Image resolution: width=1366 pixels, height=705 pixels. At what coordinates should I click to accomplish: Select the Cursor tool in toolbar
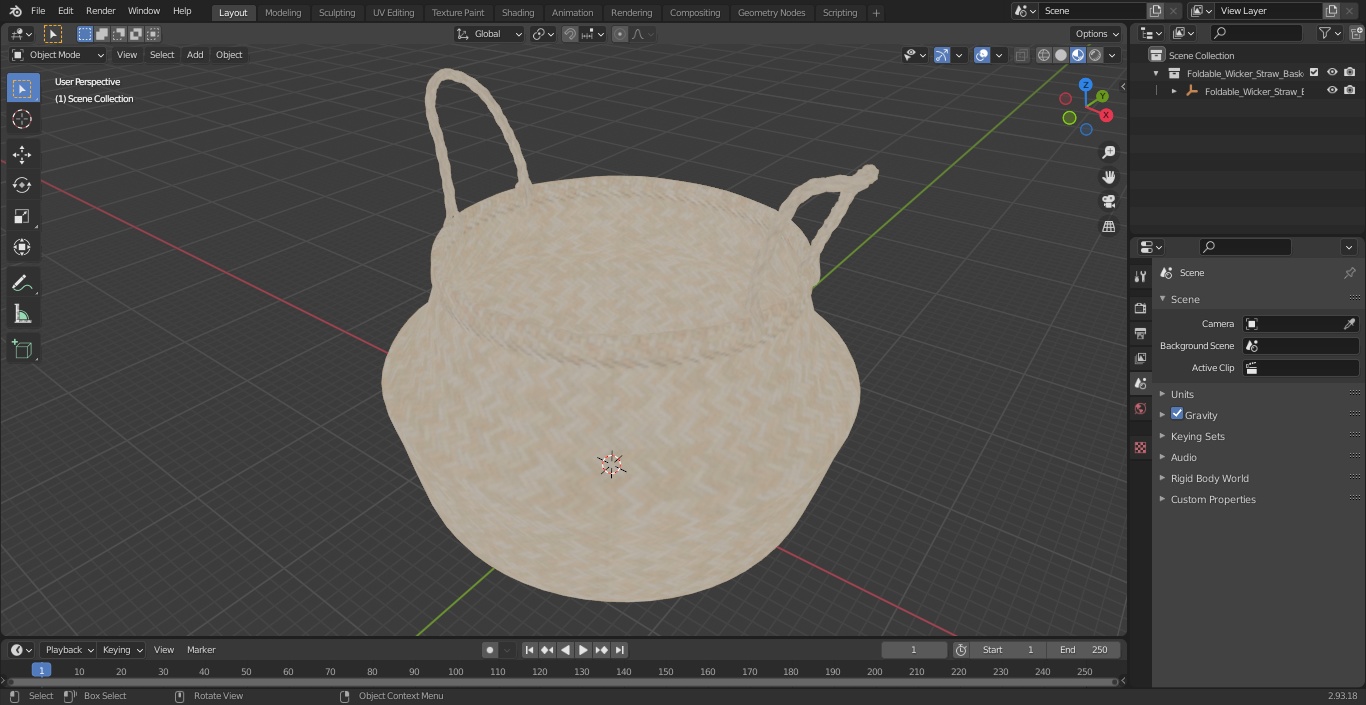tap(22, 119)
